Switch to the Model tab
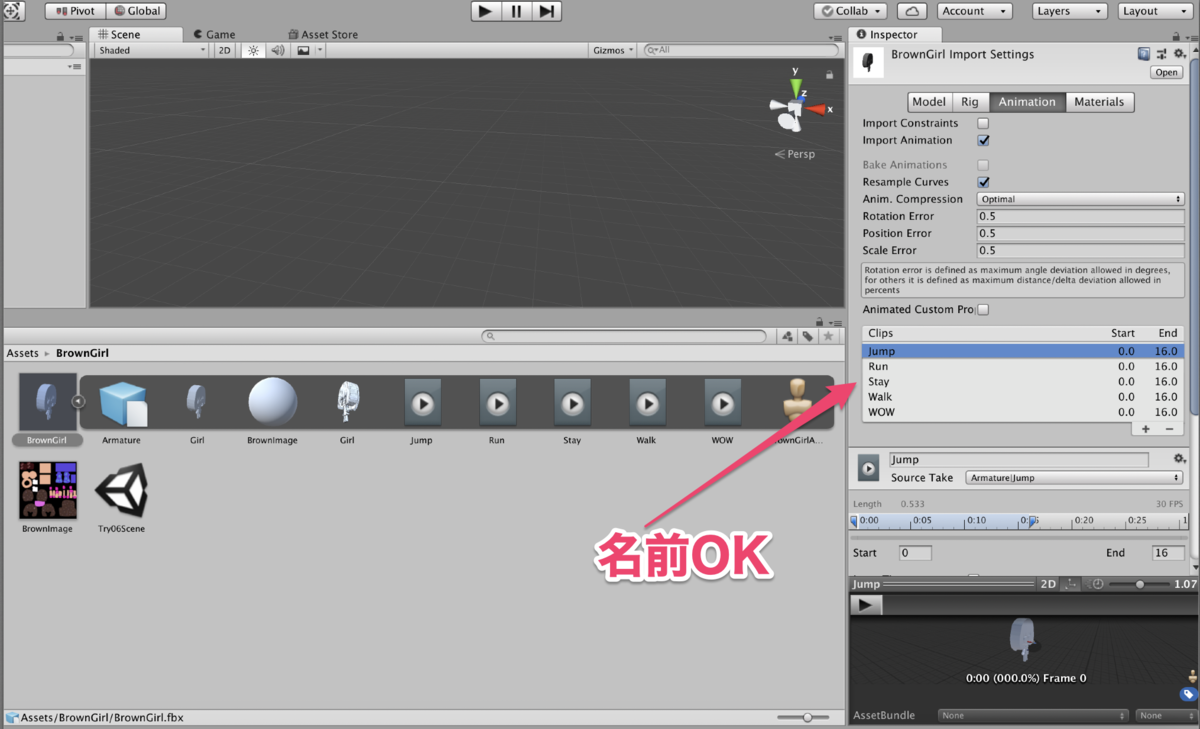The width and height of the screenshot is (1200, 729). coord(929,102)
